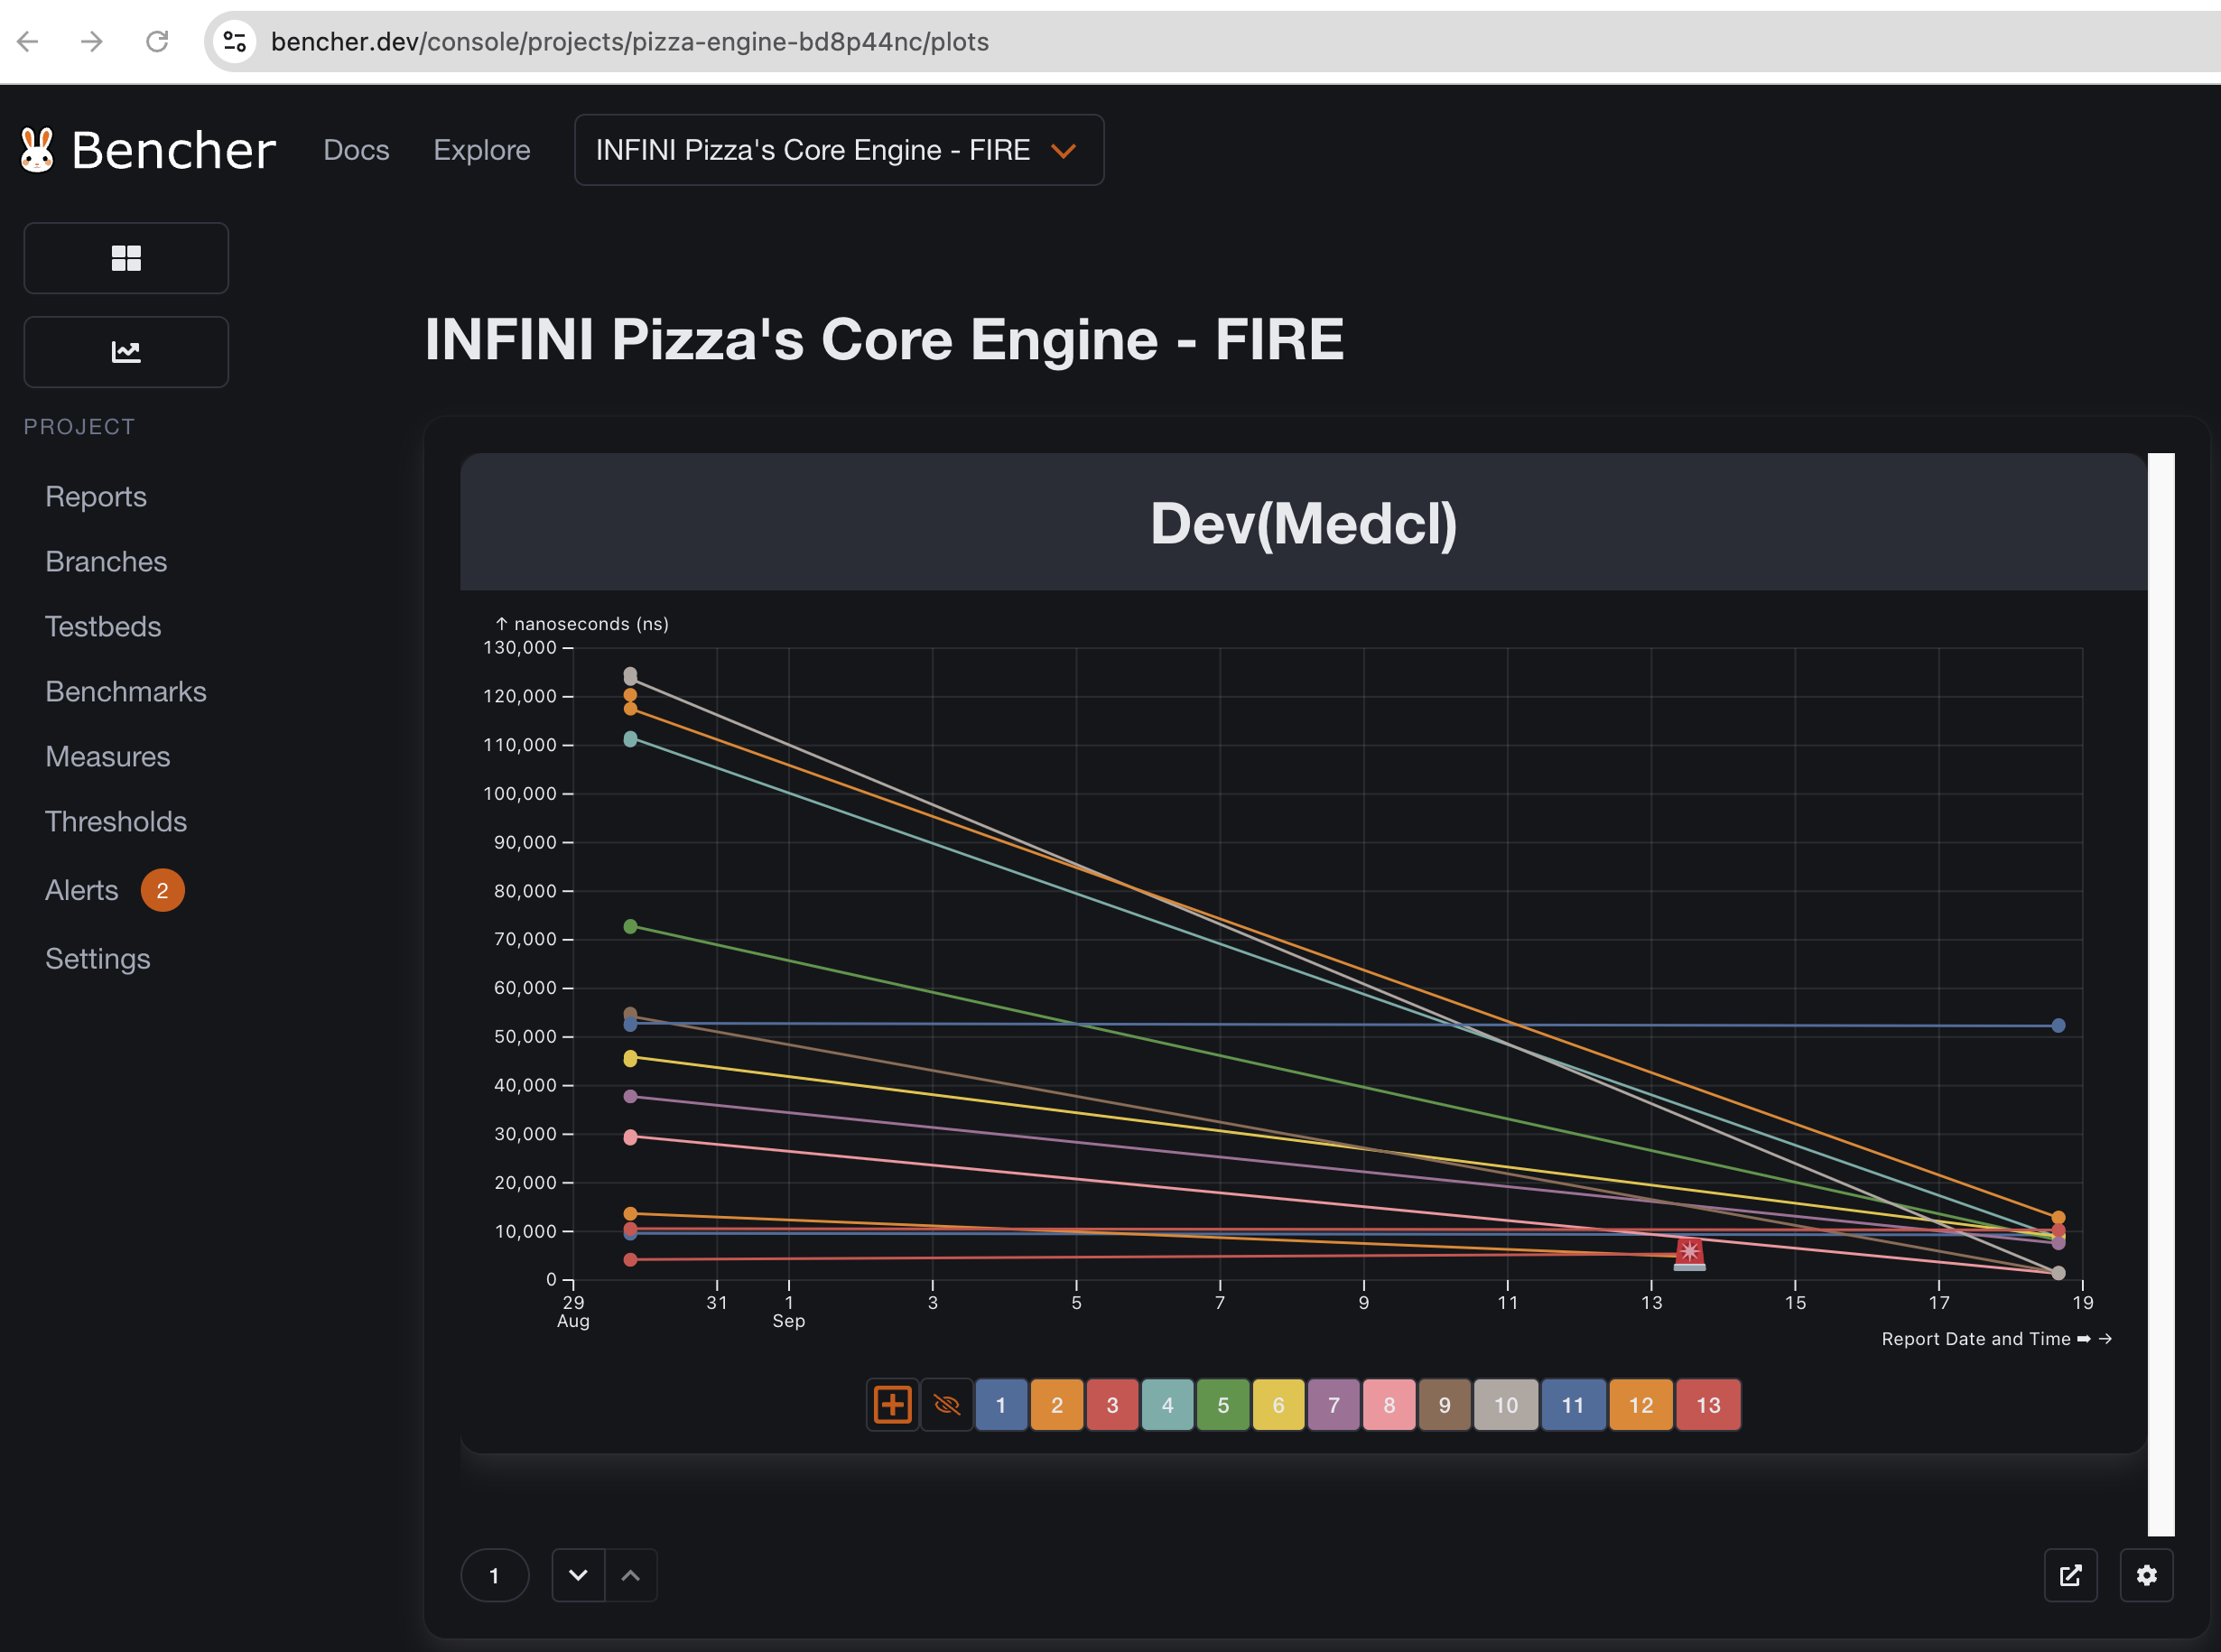The height and width of the screenshot is (1652, 2221).
Task: Reload the page
Action: pos(157,41)
